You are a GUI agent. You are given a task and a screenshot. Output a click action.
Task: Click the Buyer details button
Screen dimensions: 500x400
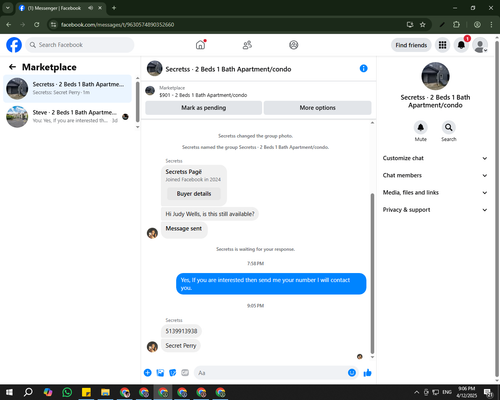(194, 194)
